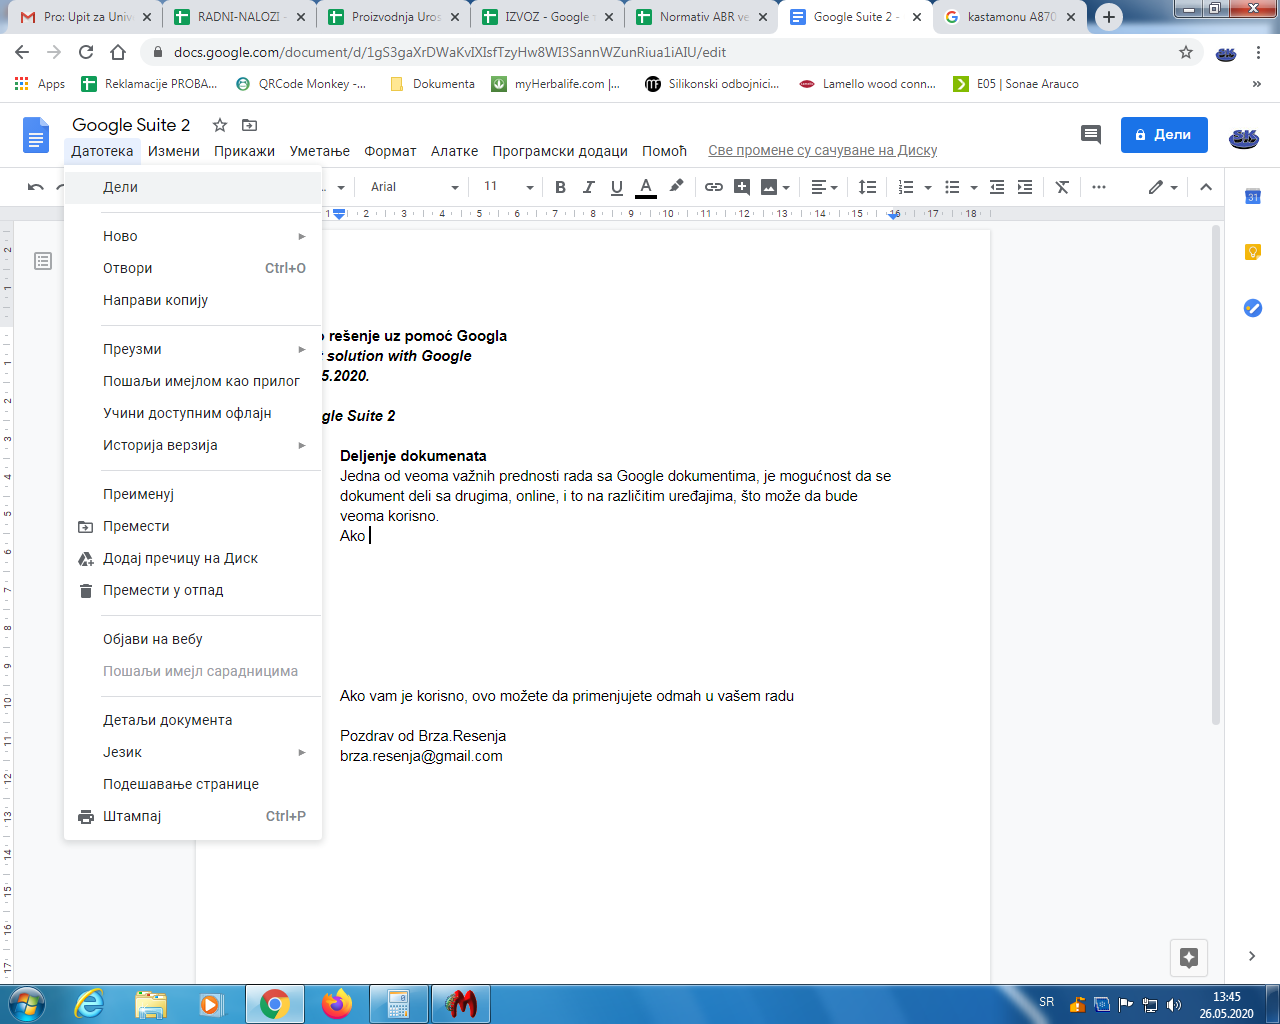The width and height of the screenshot is (1280, 1024).
Task: Open Google Calendar in the side panel
Action: tap(1252, 196)
